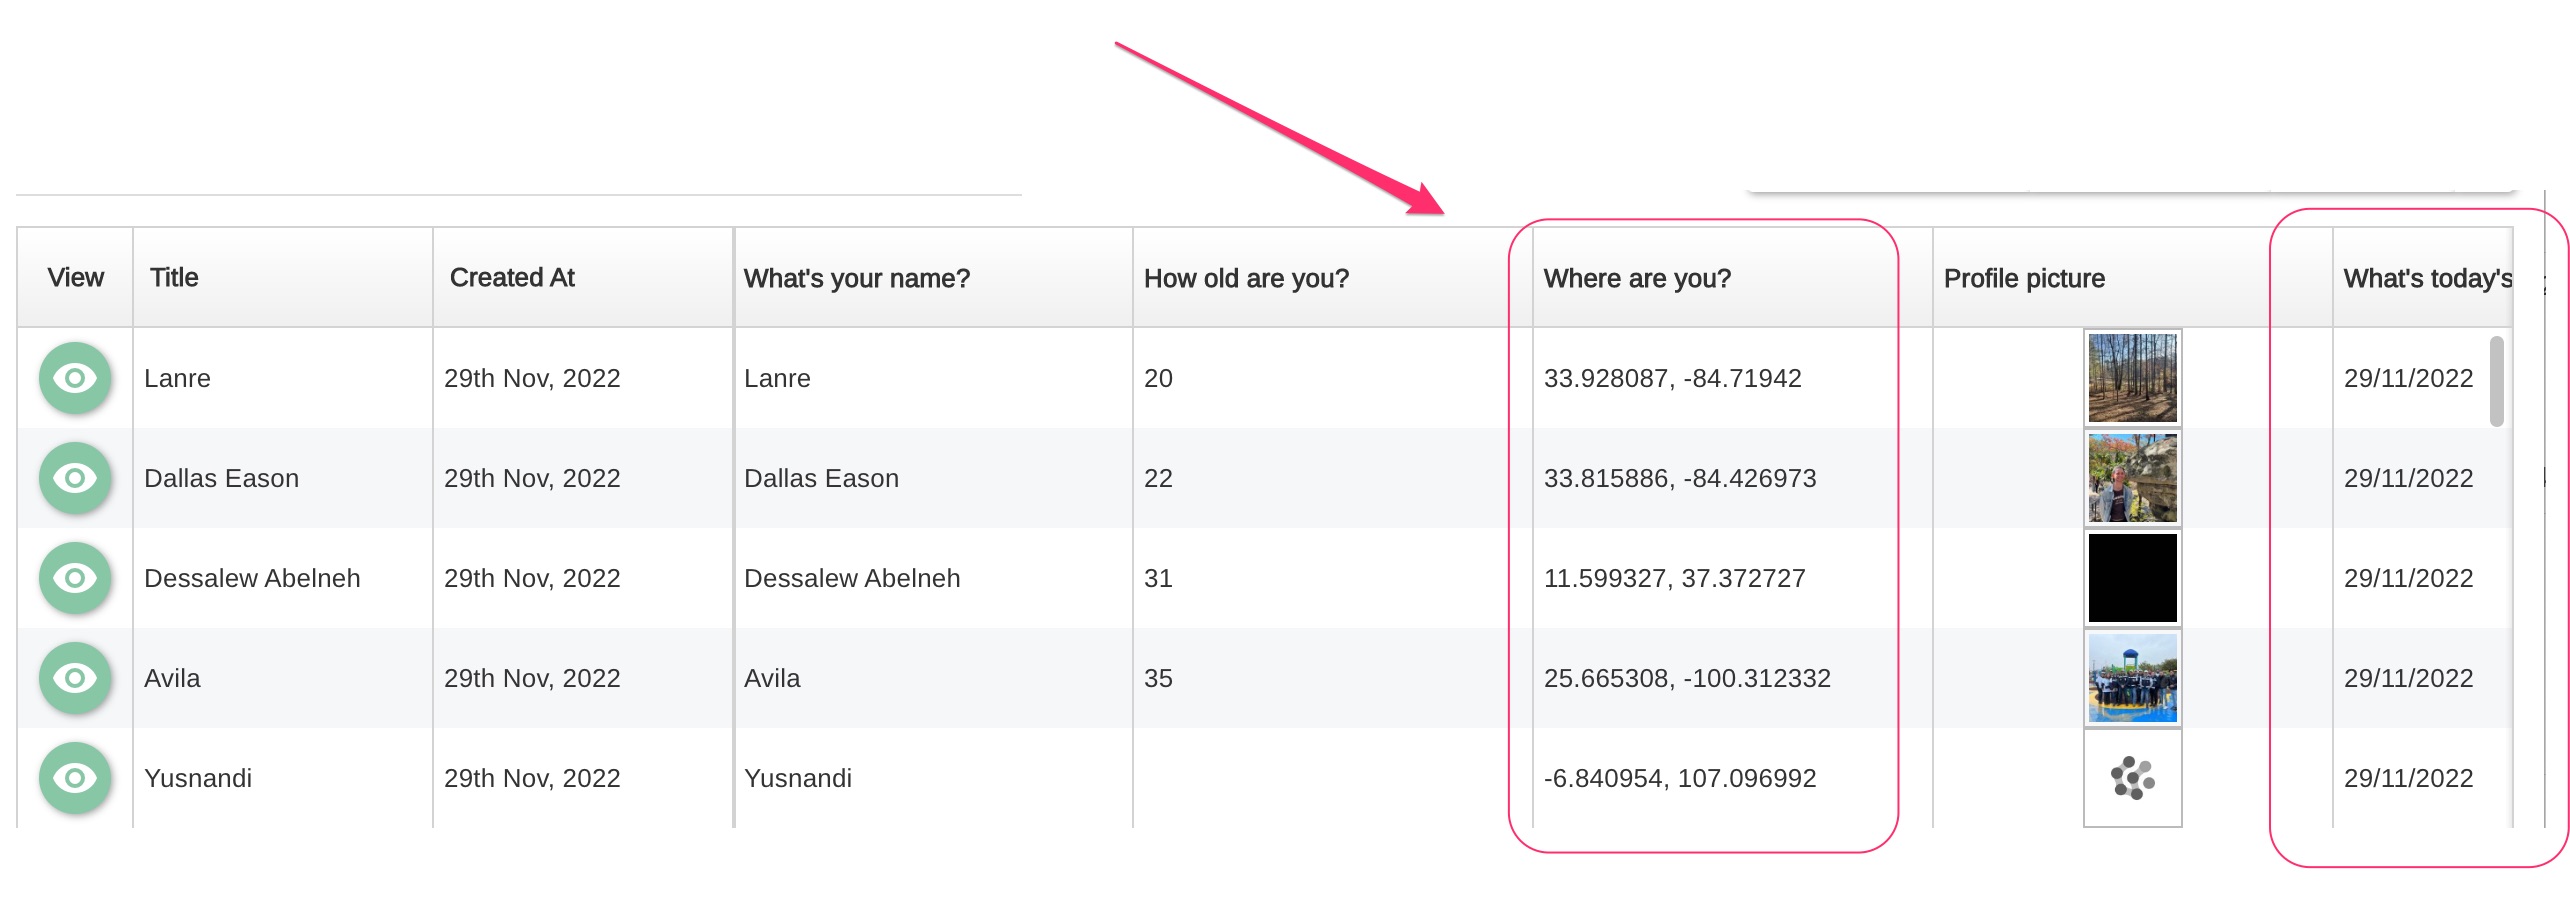Click the view eye icon for Lanre

[x=75, y=378]
